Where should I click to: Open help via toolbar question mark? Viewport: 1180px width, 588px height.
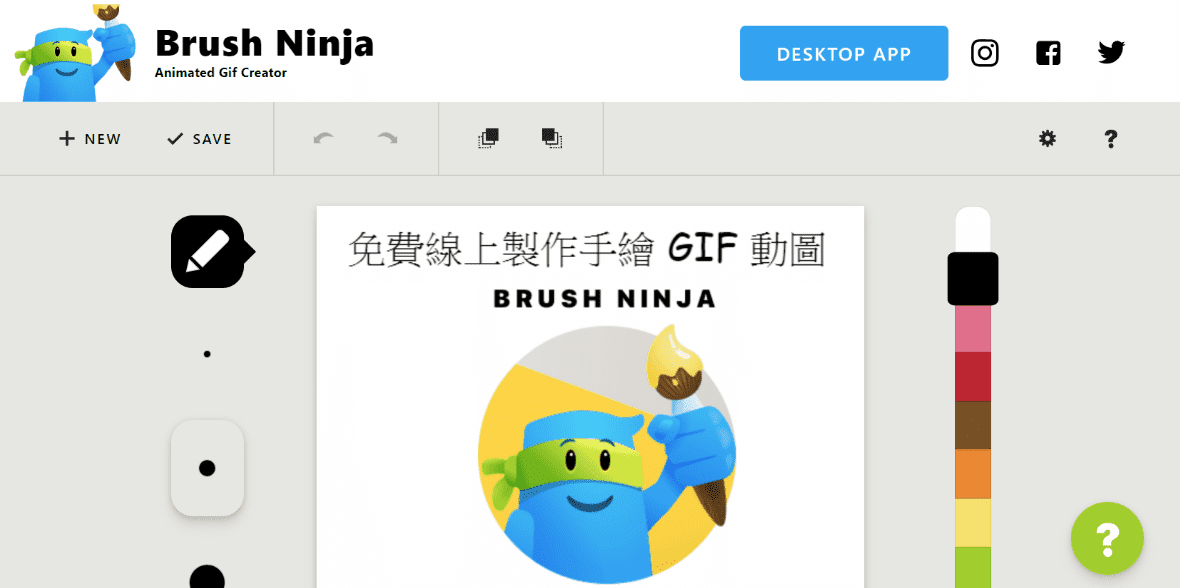[x=1111, y=139]
